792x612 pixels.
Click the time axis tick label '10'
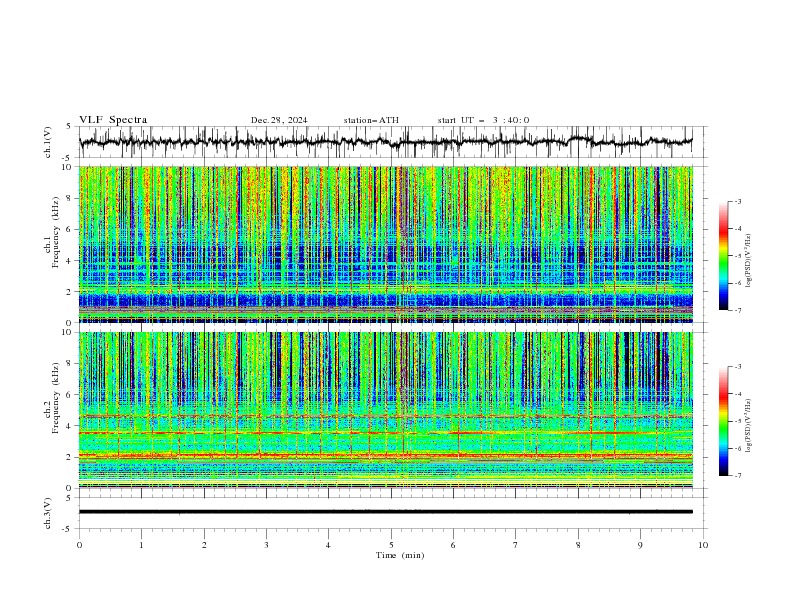click(703, 545)
